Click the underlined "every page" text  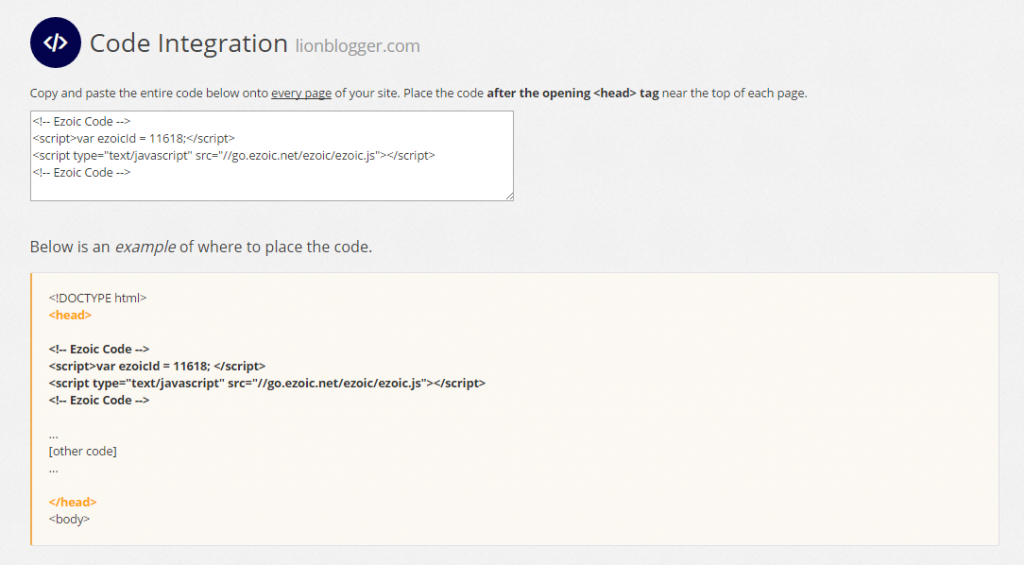[301, 93]
